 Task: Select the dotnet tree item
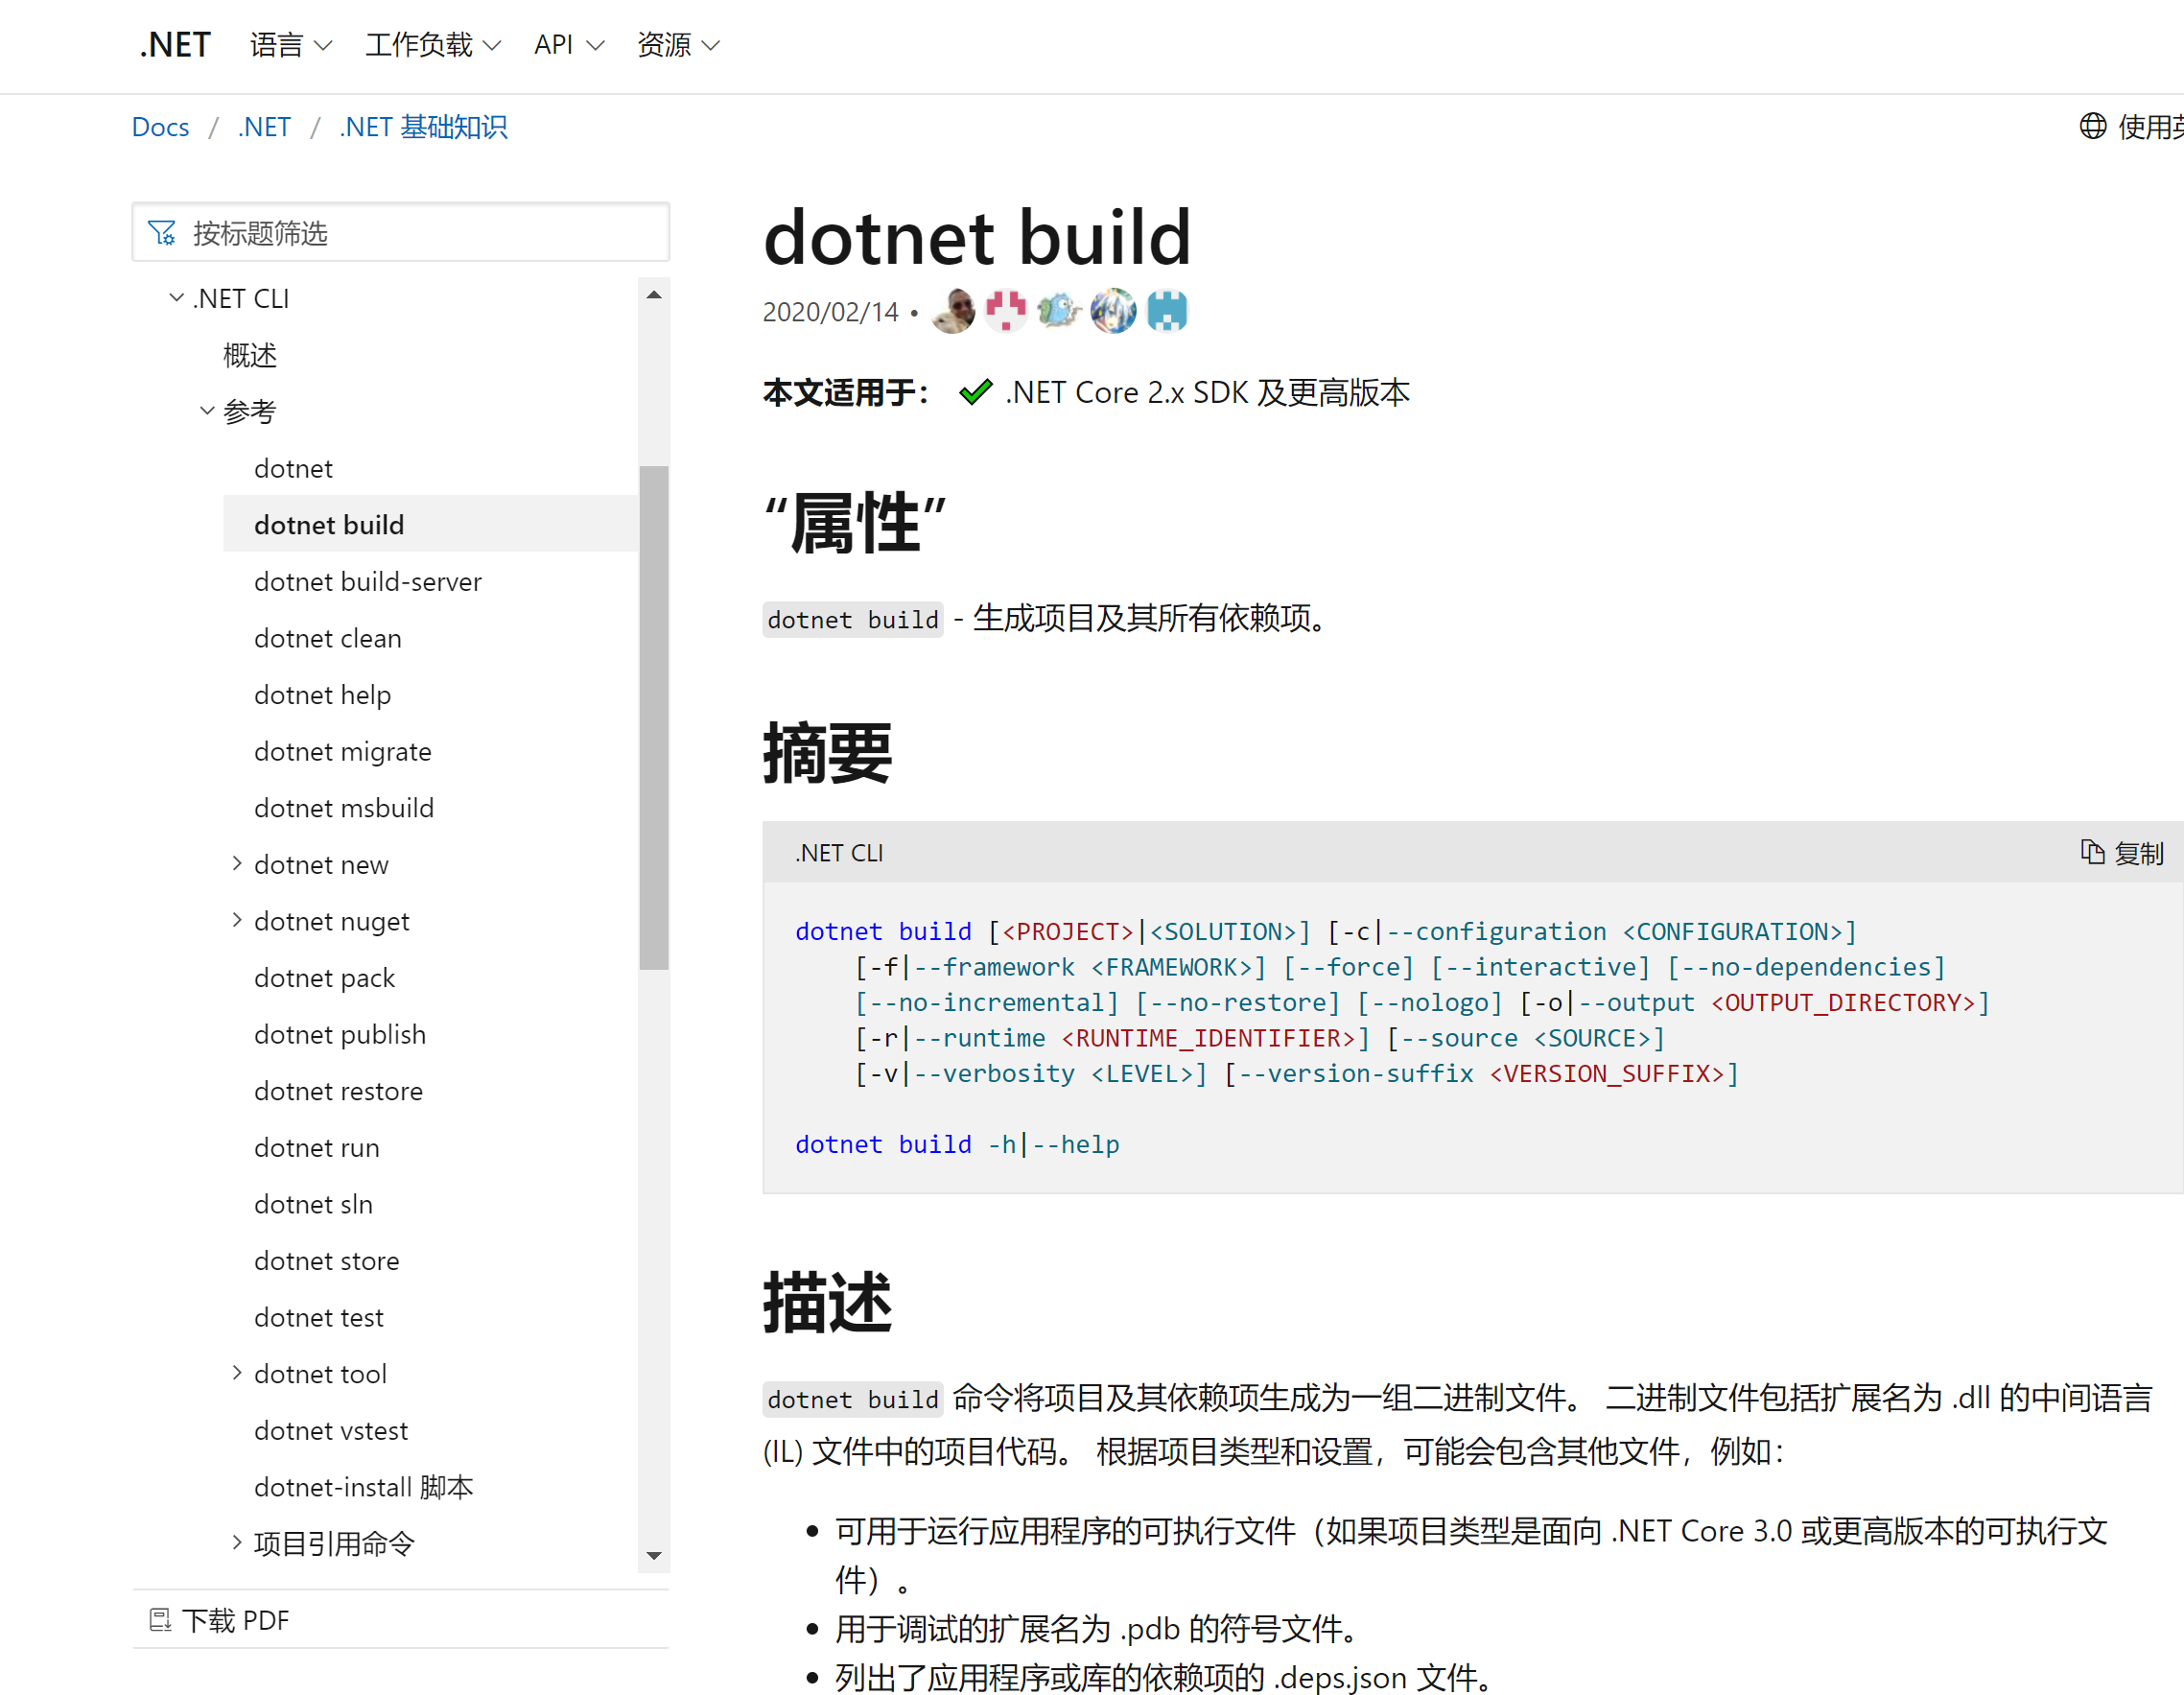(293, 468)
